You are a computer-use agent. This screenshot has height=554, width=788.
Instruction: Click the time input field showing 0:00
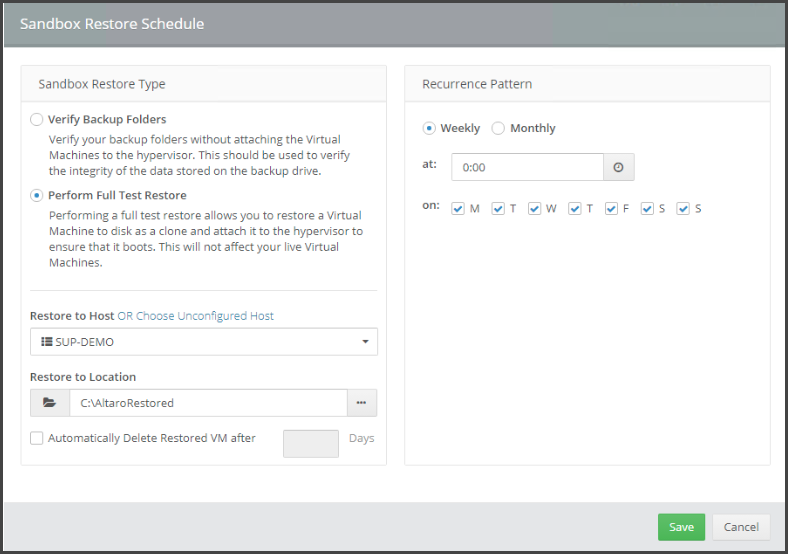527,167
